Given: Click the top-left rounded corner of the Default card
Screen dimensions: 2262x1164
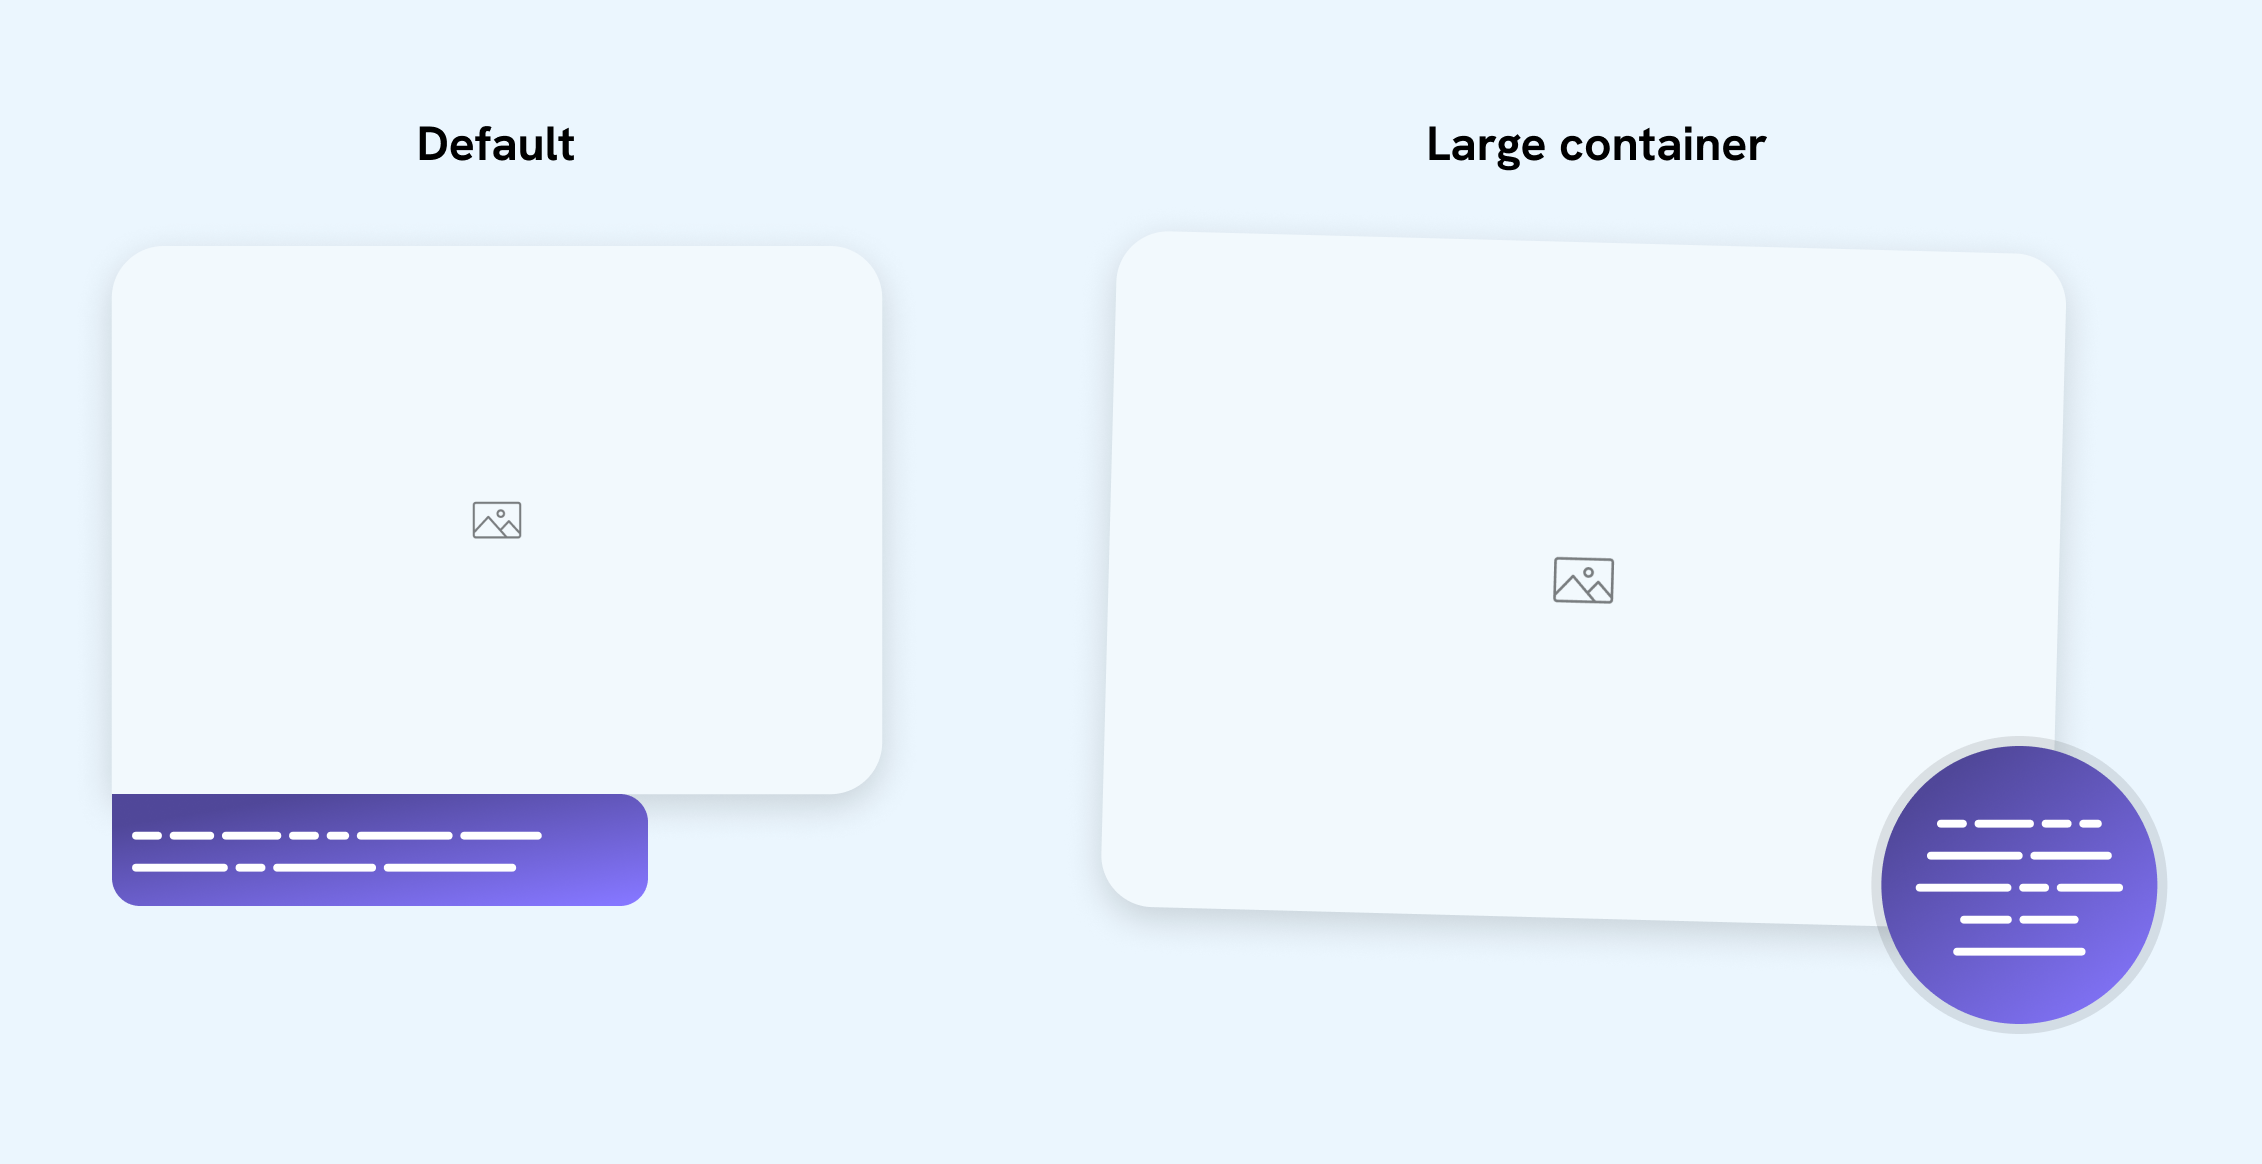Looking at the screenshot, I should coord(135,268).
